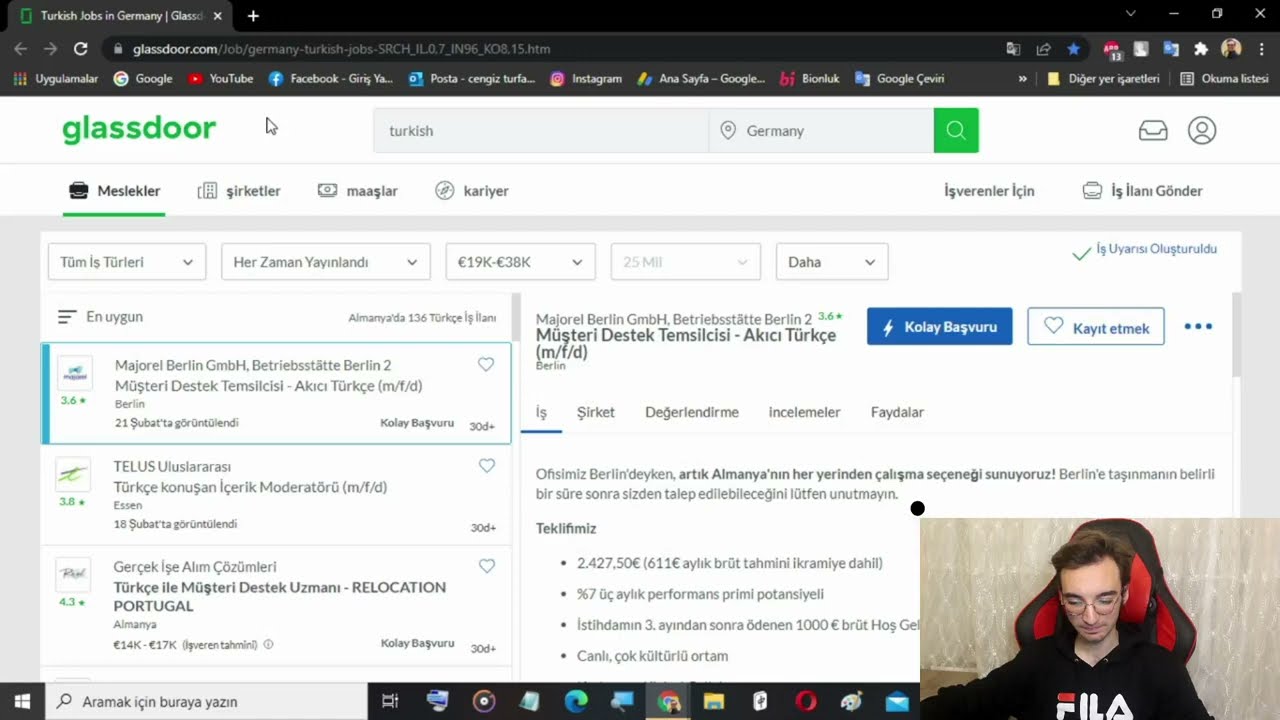Open Task View in the taskbar

click(391, 702)
